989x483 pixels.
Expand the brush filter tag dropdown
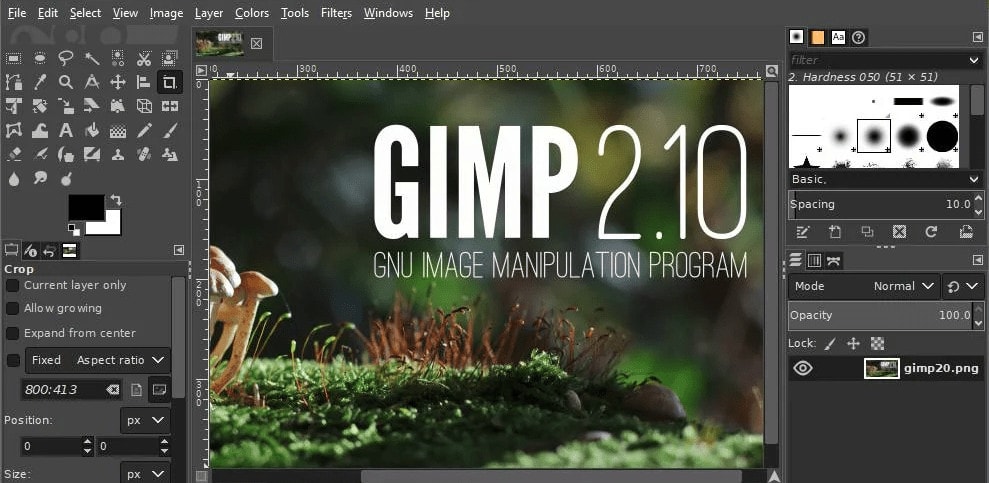coord(974,60)
